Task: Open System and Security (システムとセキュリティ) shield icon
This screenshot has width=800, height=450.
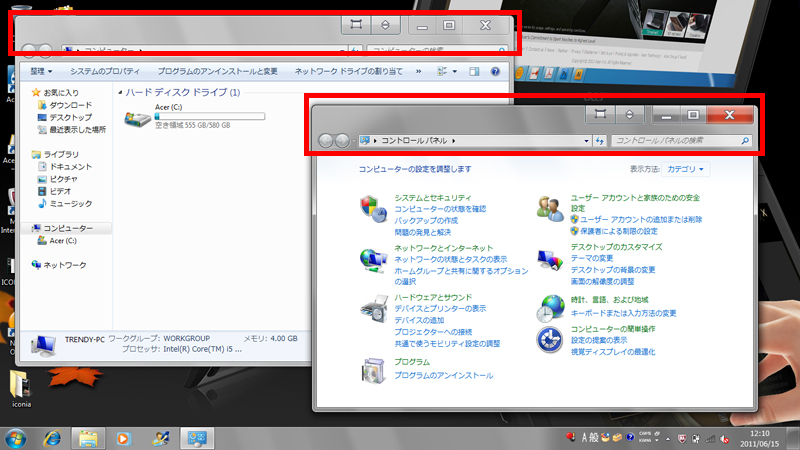Action: pos(372,208)
